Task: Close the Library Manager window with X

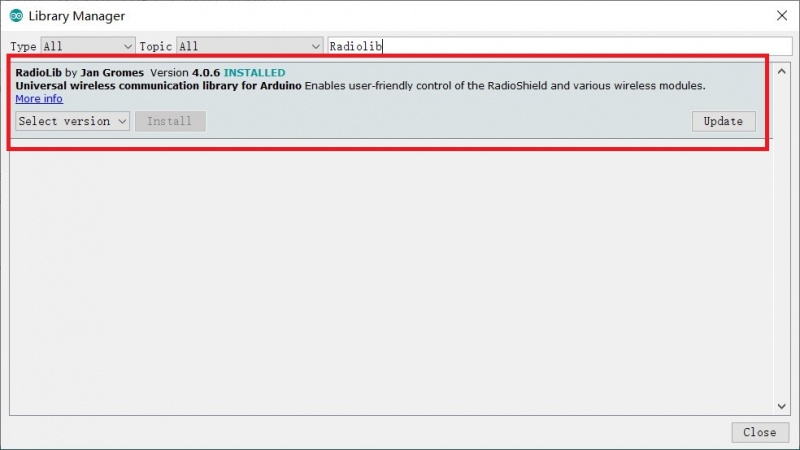Action: click(x=782, y=16)
